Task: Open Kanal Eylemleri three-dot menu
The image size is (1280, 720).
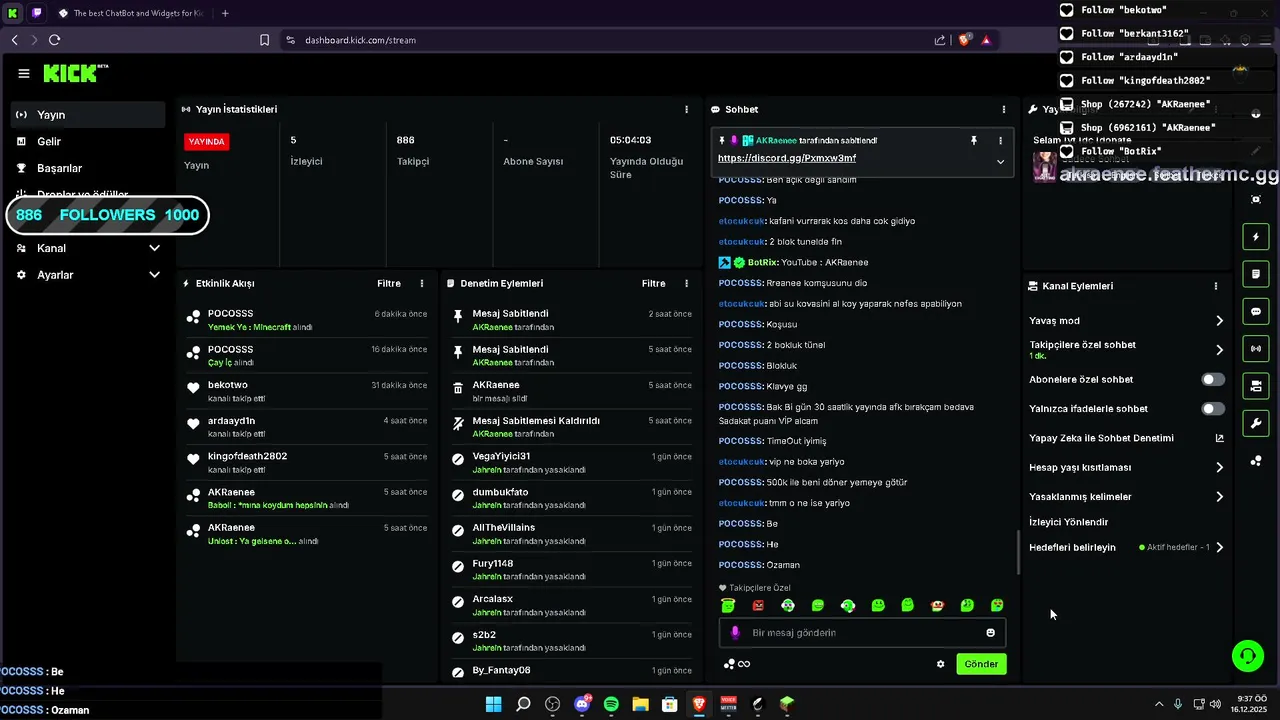Action: click(1216, 286)
